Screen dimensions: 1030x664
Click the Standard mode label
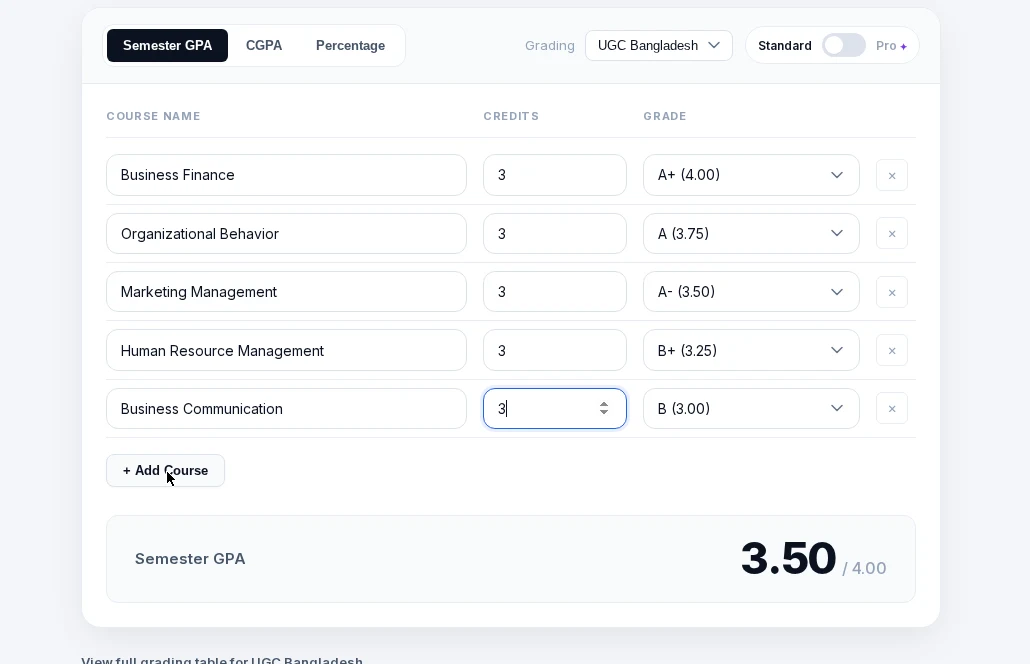[784, 46]
